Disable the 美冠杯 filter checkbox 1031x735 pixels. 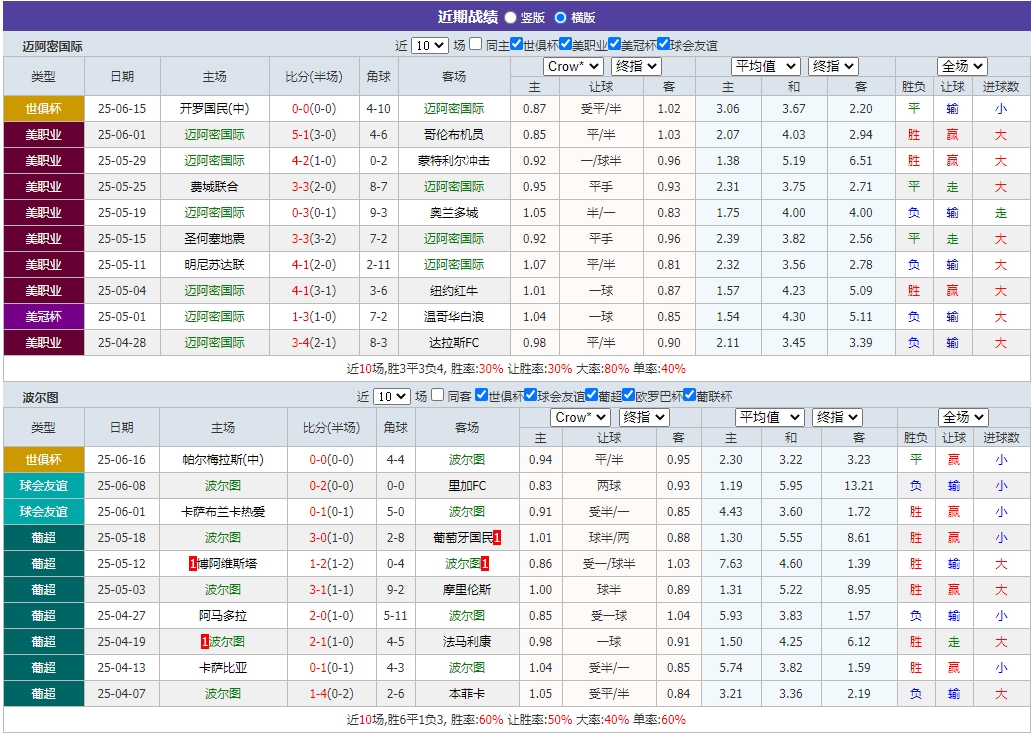[615, 44]
